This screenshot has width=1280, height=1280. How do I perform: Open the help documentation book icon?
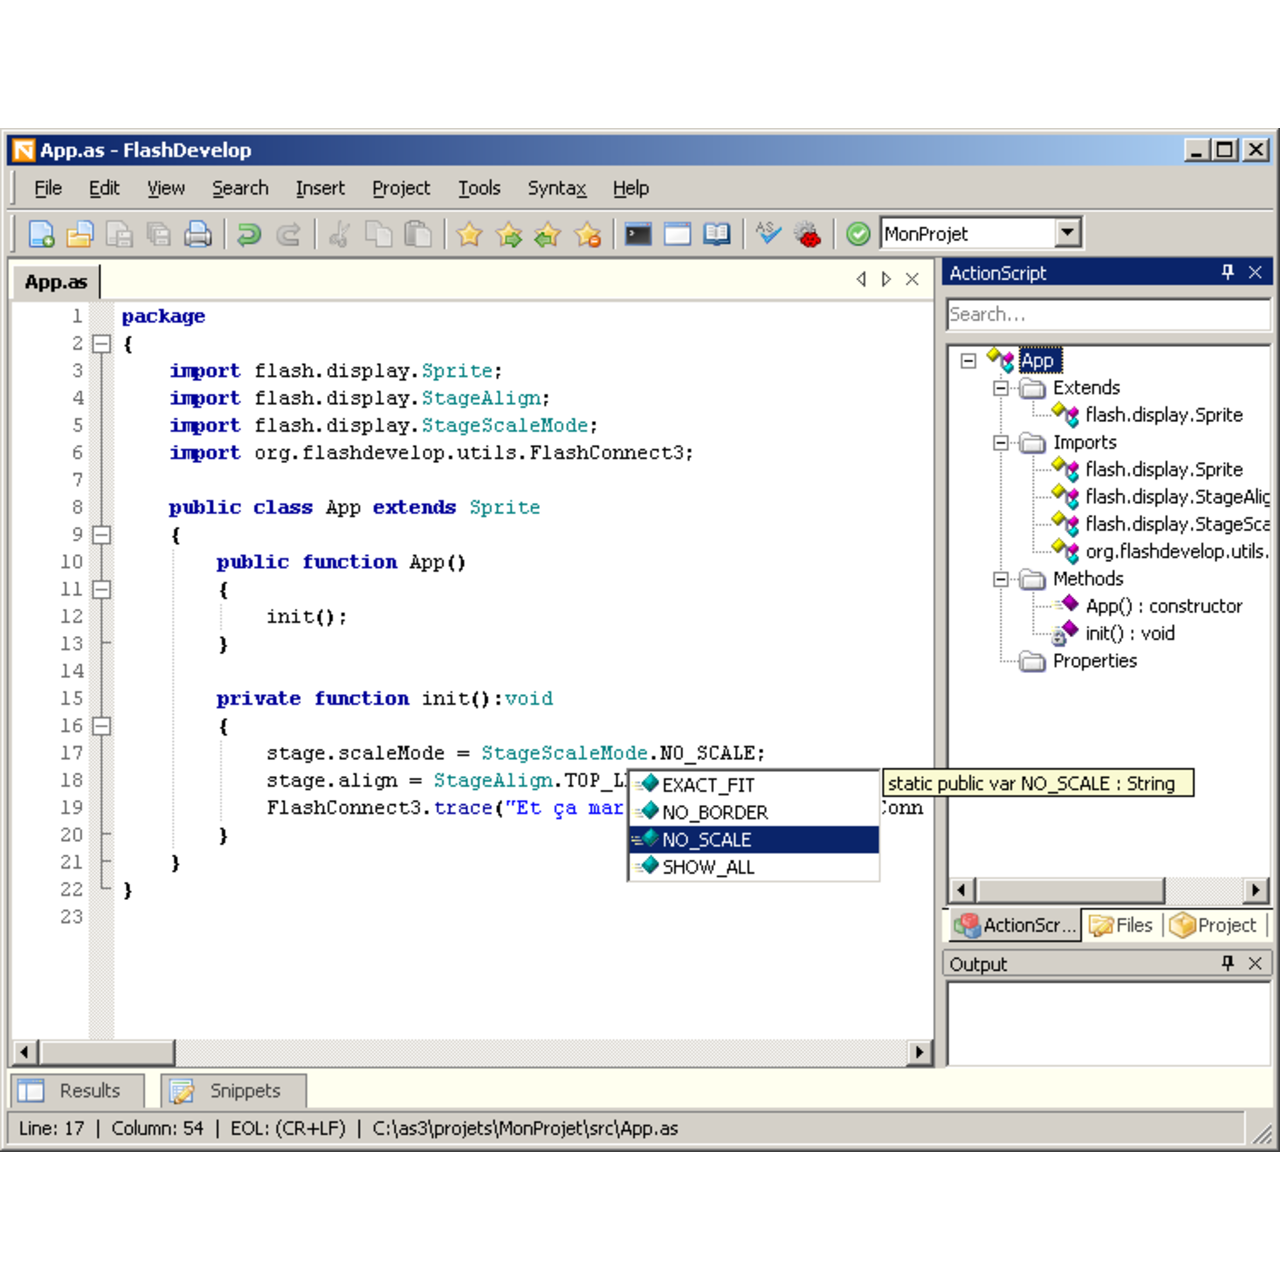(716, 233)
